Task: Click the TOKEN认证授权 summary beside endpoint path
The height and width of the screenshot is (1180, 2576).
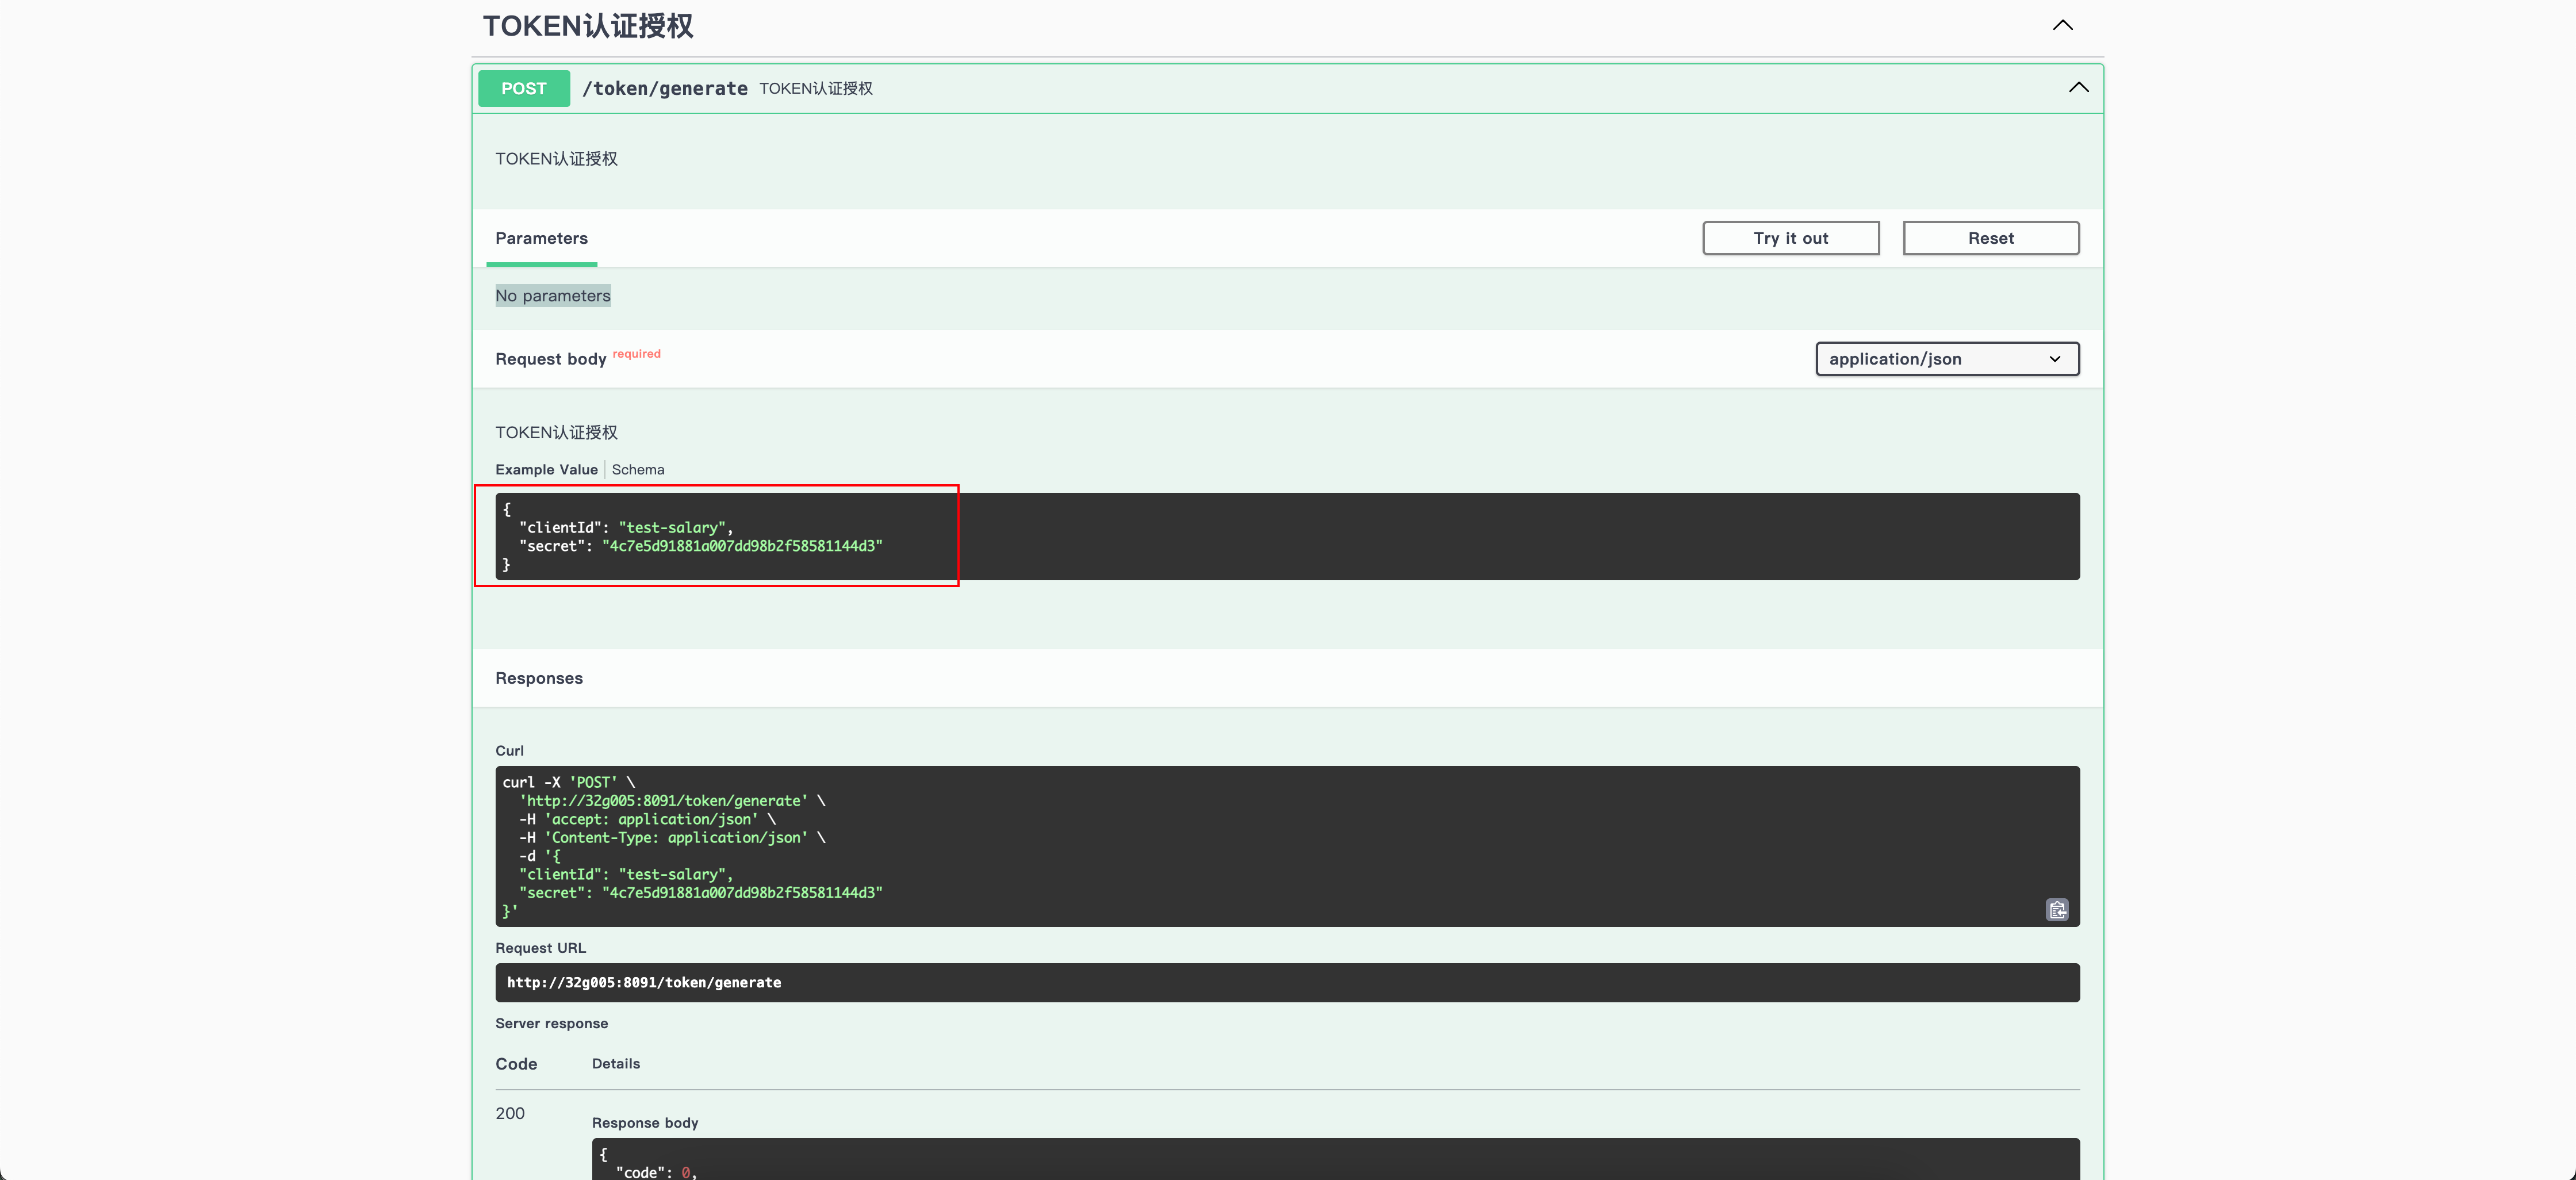Action: 815,88
